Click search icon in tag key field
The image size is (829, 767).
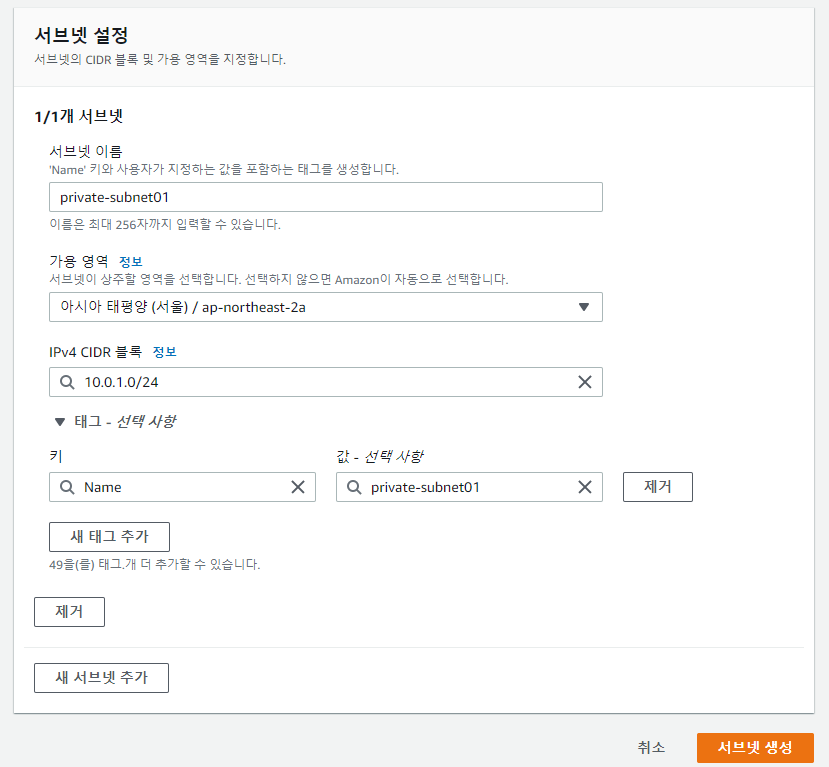coord(67,487)
